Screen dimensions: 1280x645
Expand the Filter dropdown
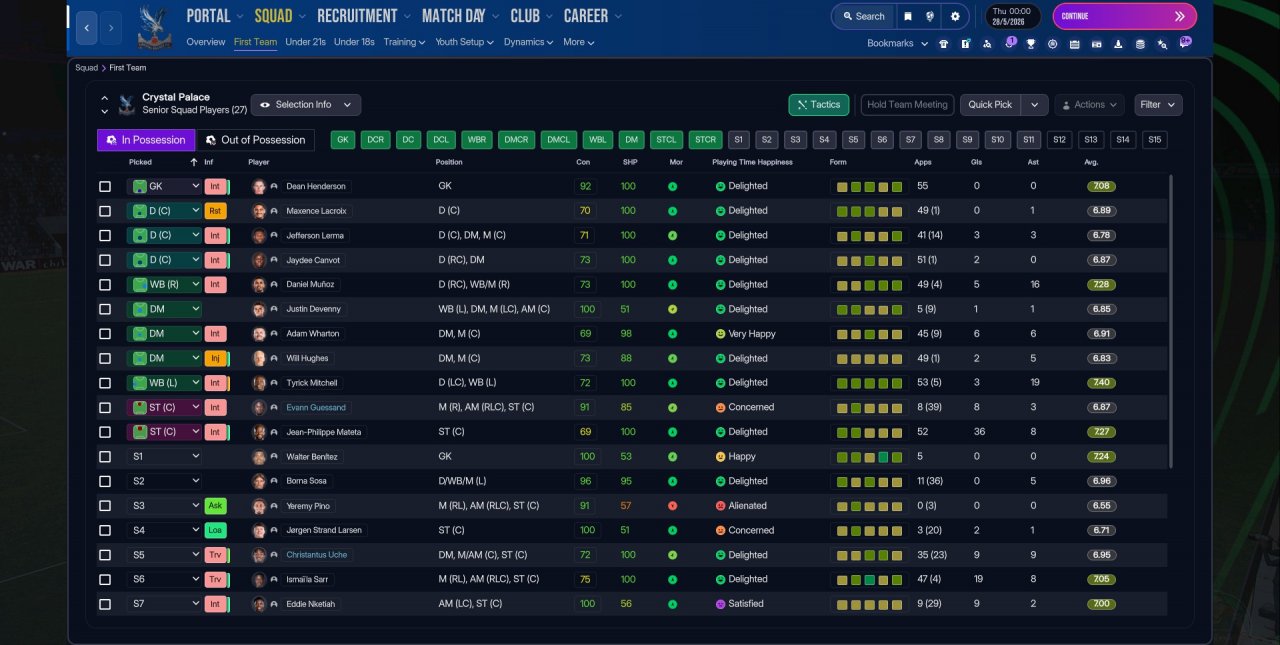pyautogui.click(x=1159, y=105)
